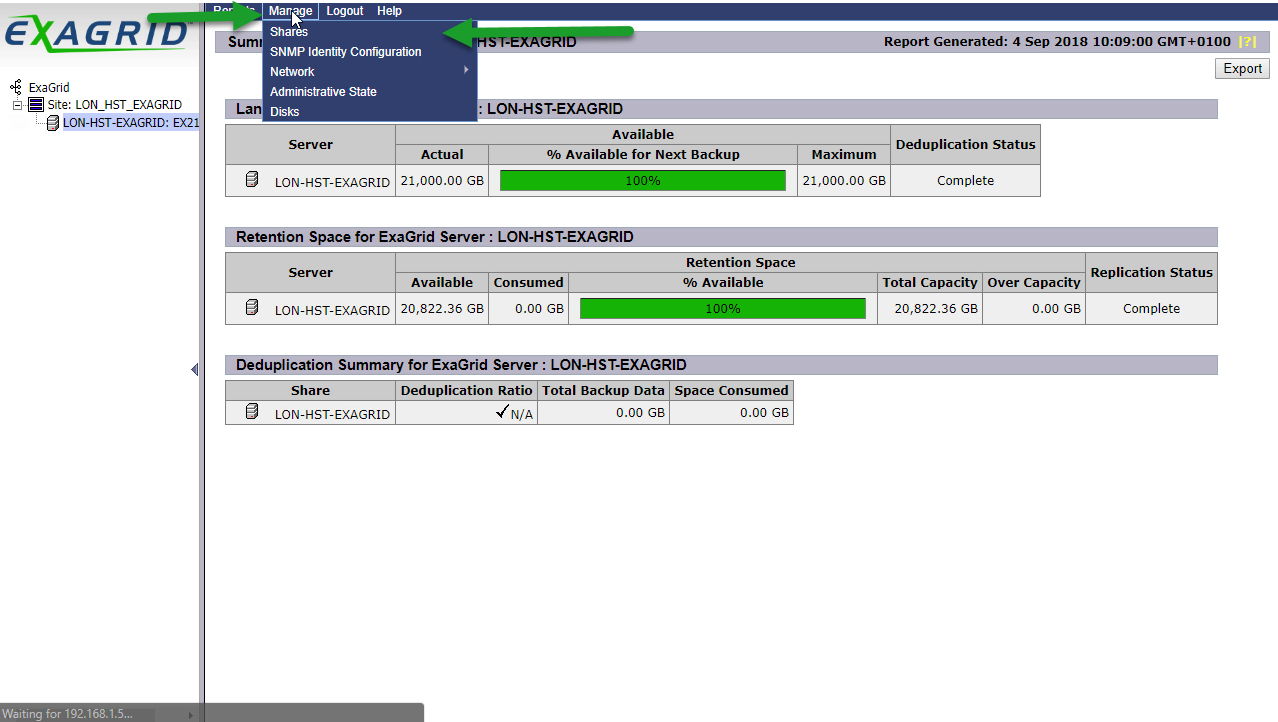
Task: Click LON-HST-EXAGRID in Landing Space table
Action: coord(332,183)
